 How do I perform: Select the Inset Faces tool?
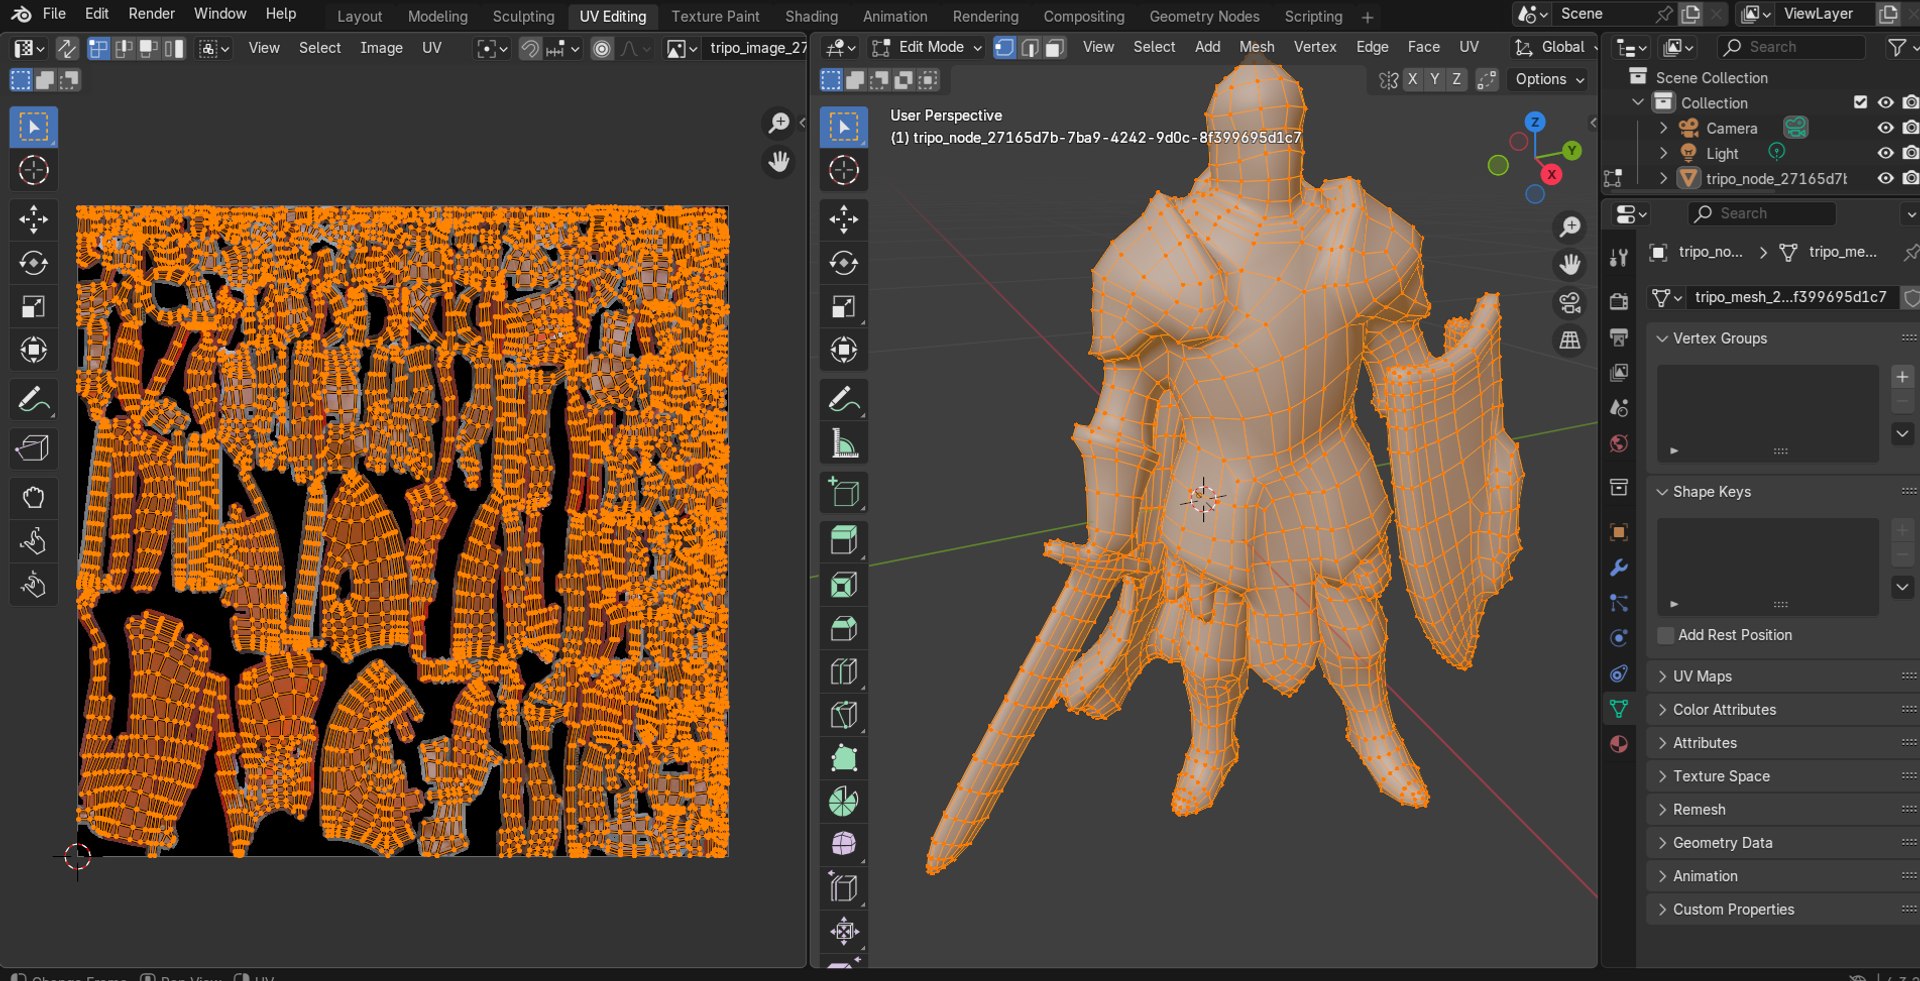843,585
